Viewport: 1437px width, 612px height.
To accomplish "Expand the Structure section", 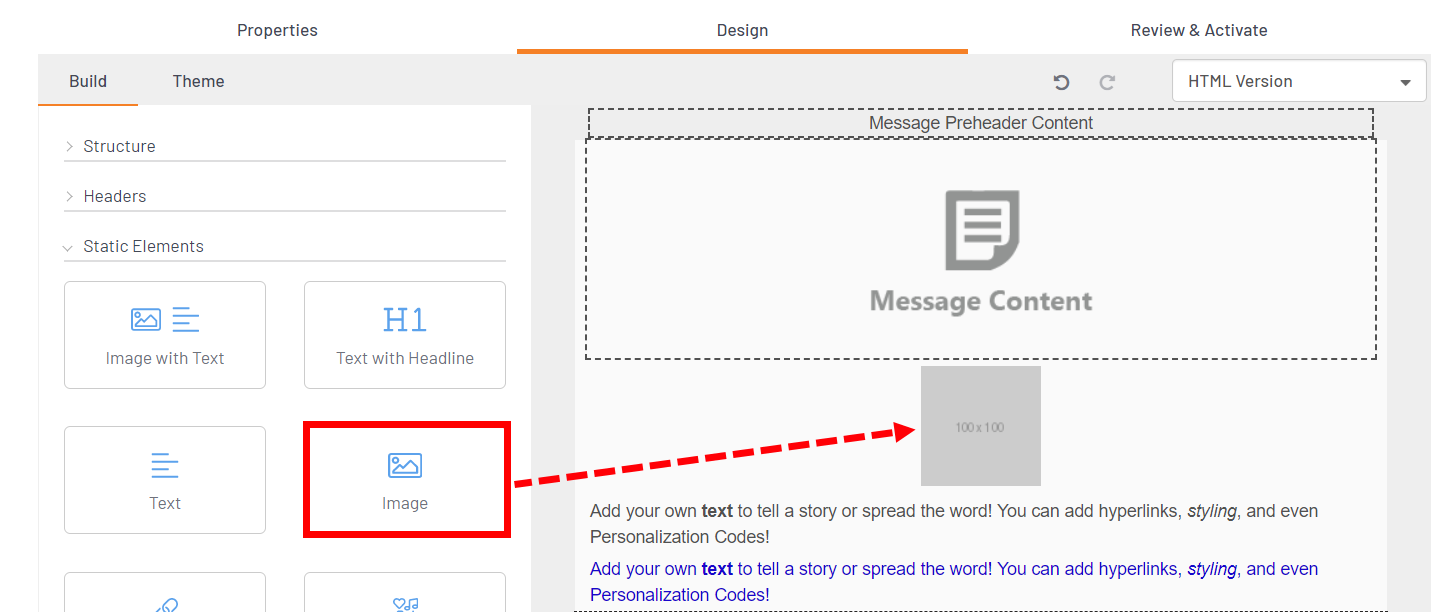I will [119, 146].
